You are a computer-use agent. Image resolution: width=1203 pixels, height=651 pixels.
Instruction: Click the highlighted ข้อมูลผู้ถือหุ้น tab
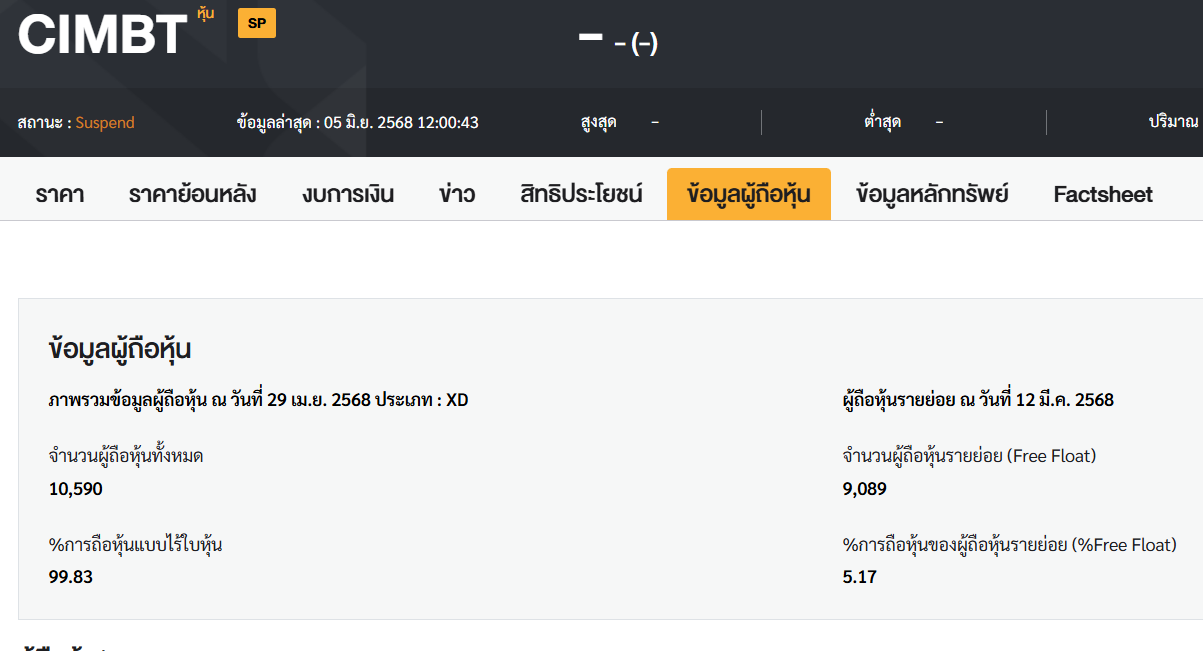point(749,194)
